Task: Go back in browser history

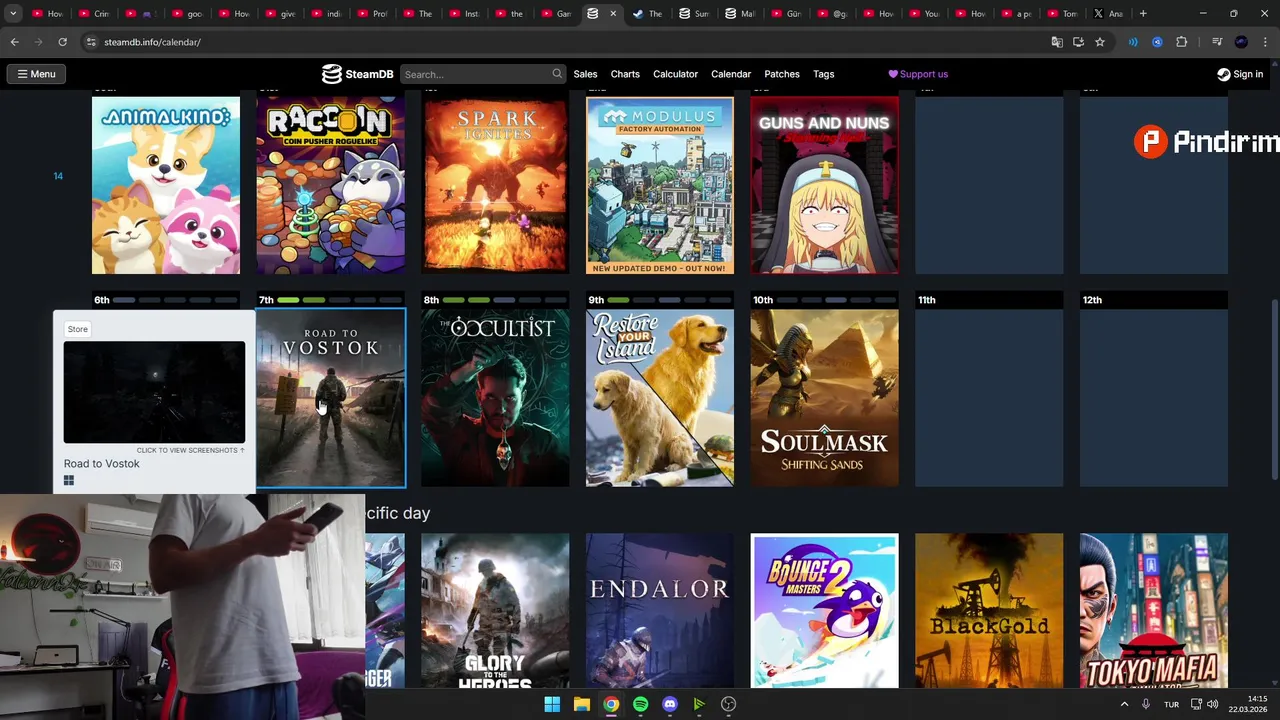Action: coord(14,42)
